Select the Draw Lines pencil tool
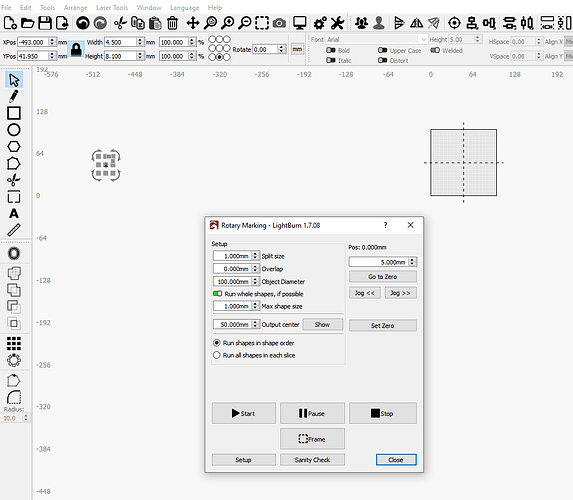Screen dimensions: 573x500 point(14,96)
